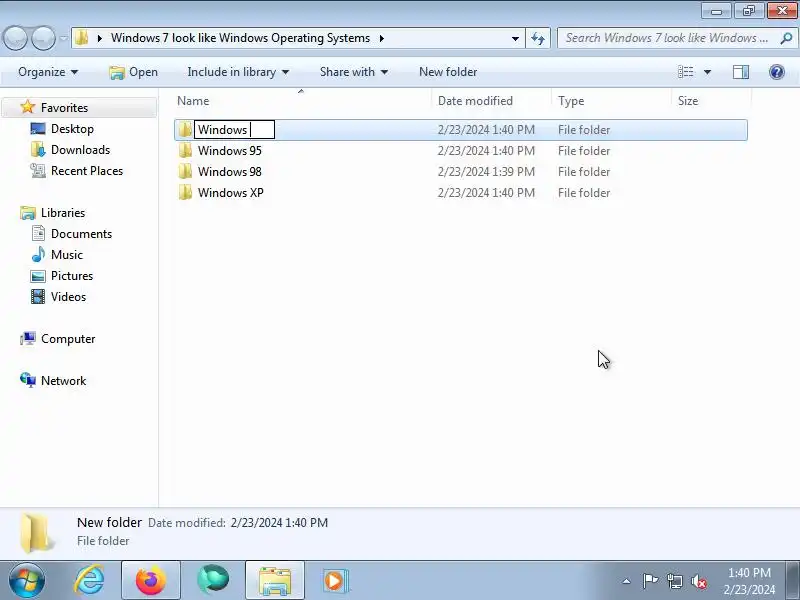800x600 pixels.
Task: Click the New folder button
Action: (448, 72)
